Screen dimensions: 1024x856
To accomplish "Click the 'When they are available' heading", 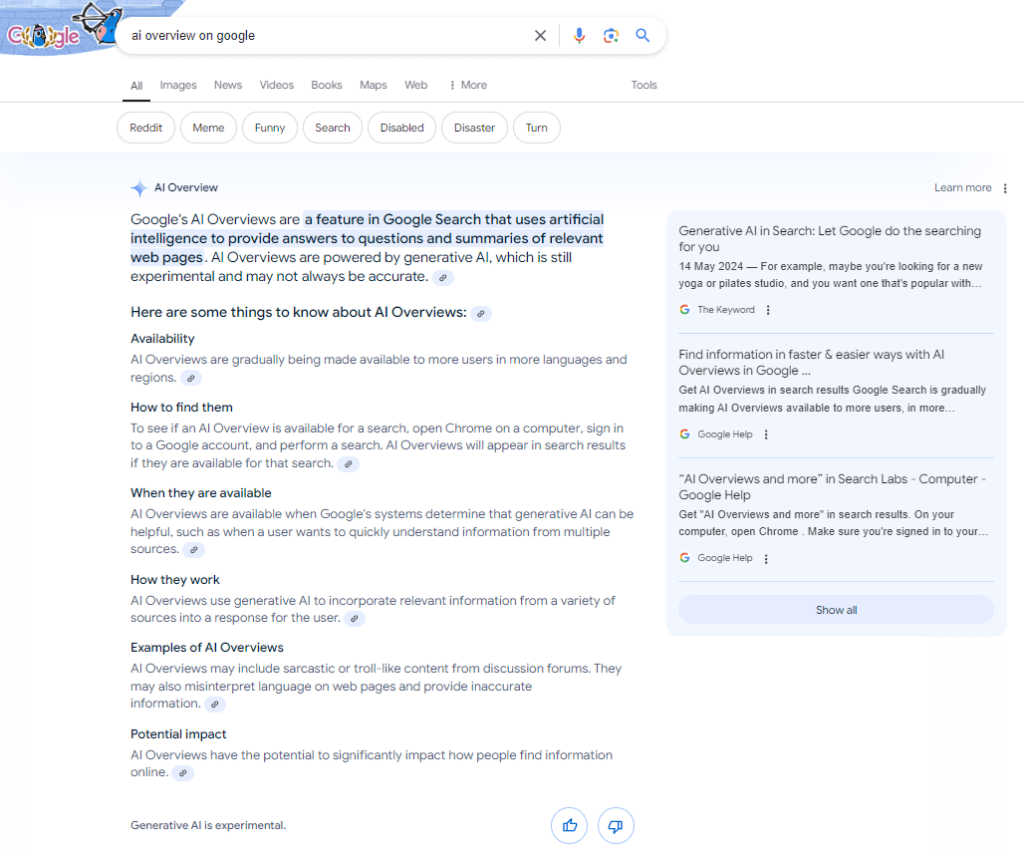I will (201, 493).
